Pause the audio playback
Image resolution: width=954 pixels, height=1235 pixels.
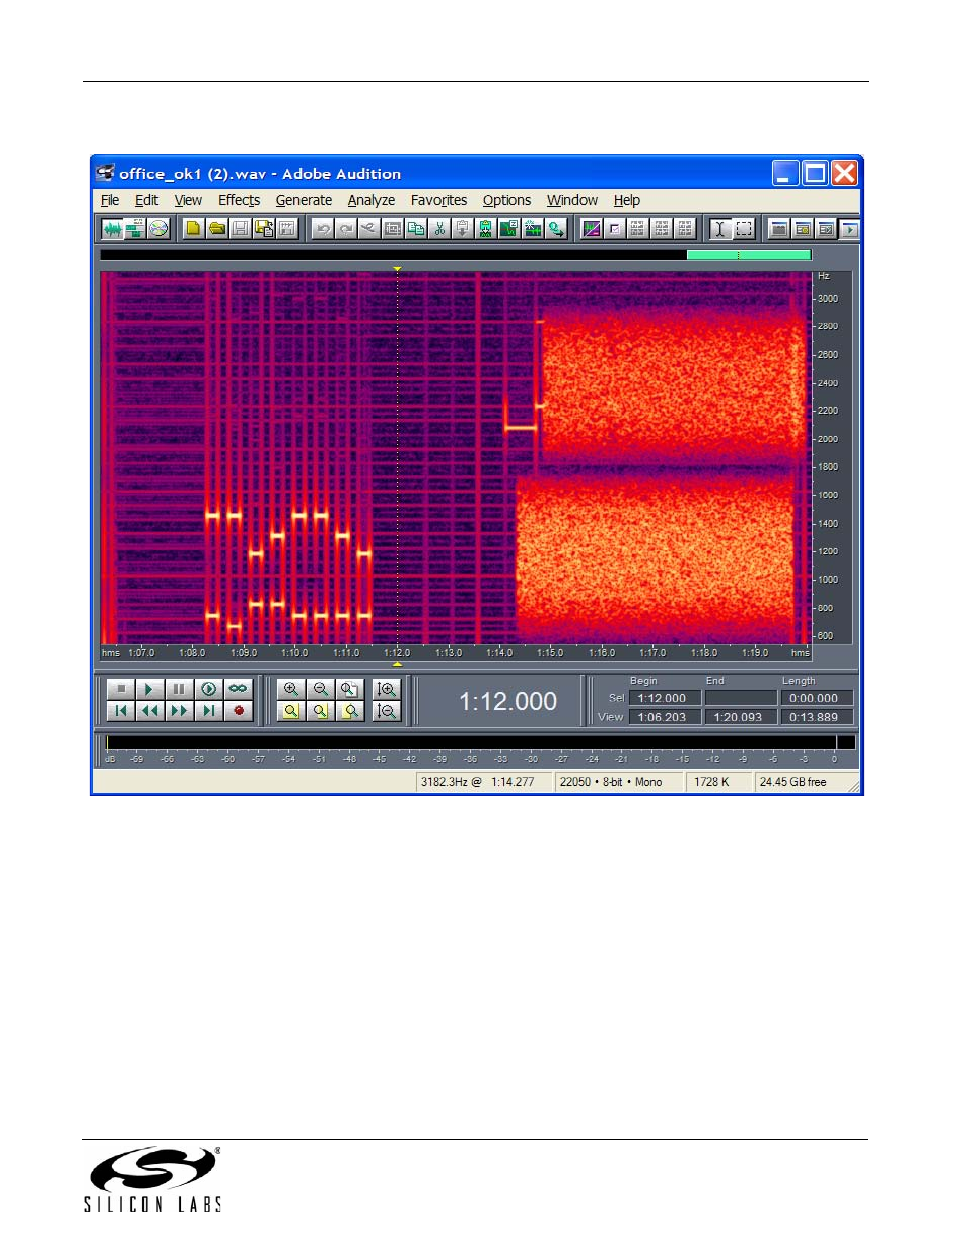point(178,687)
